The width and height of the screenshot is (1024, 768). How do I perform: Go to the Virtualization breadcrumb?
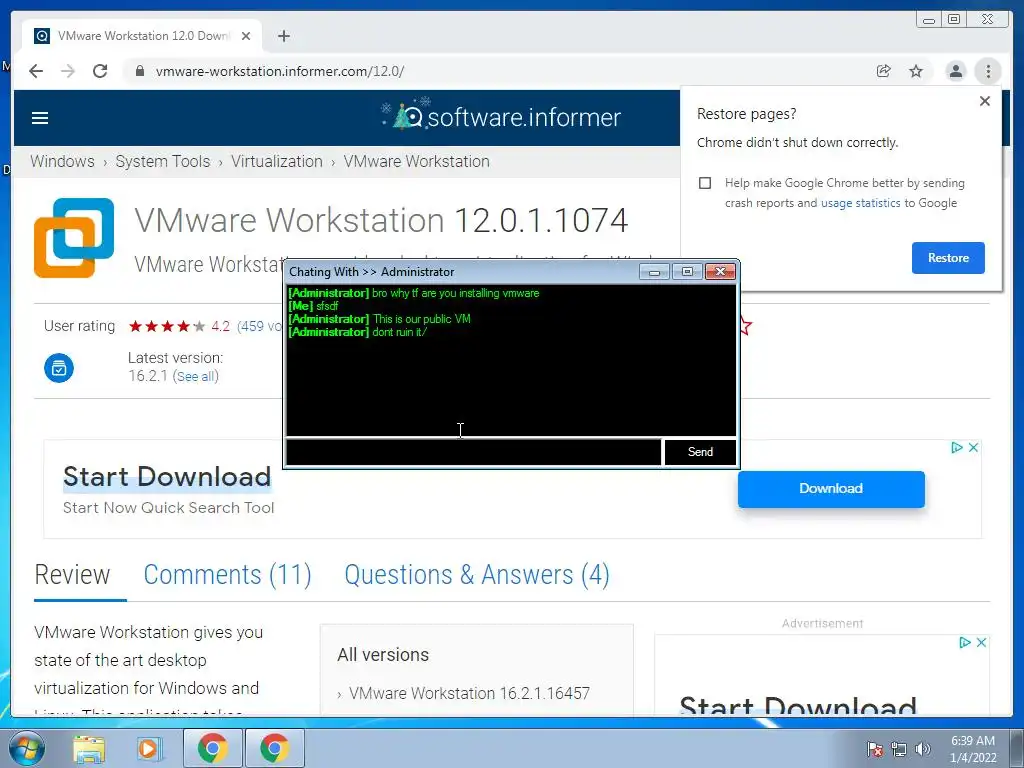tap(276, 161)
